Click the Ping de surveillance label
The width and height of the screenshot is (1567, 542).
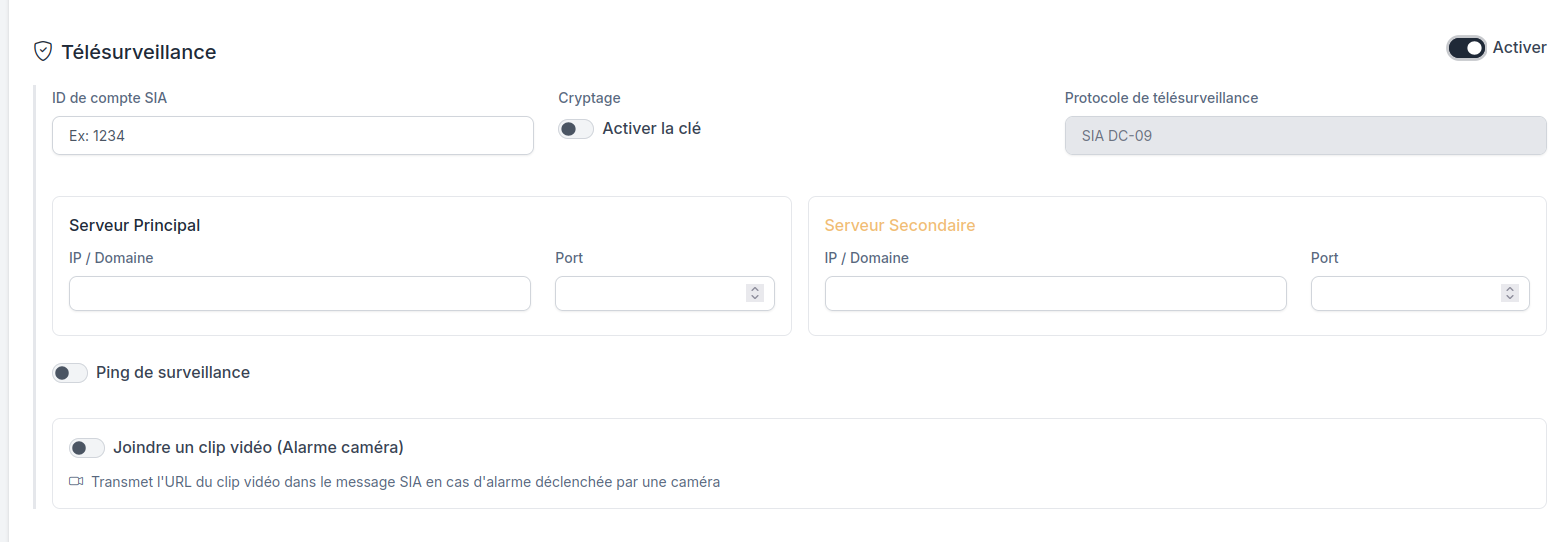coord(173,372)
